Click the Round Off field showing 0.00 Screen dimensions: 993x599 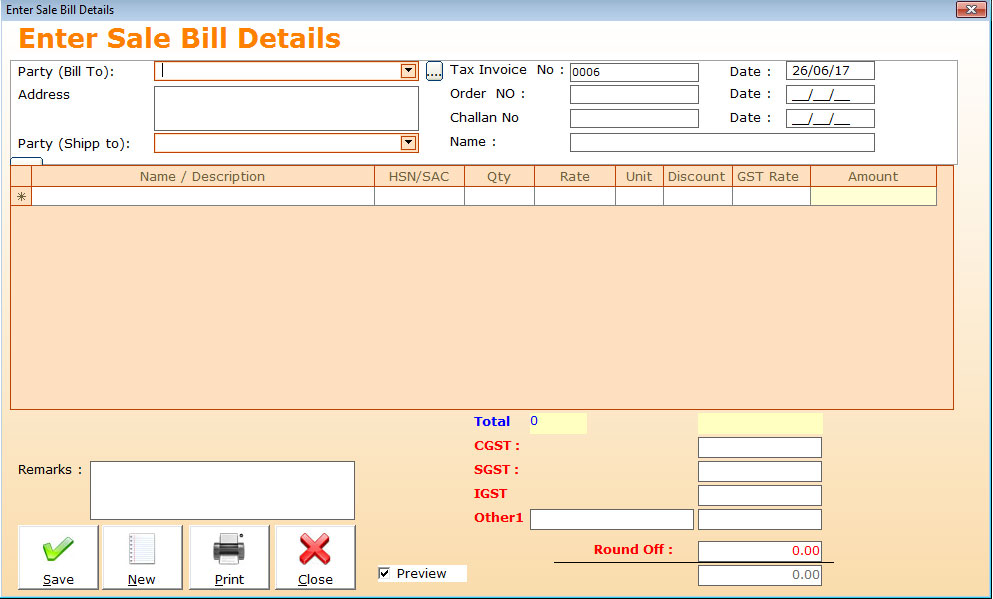point(760,551)
